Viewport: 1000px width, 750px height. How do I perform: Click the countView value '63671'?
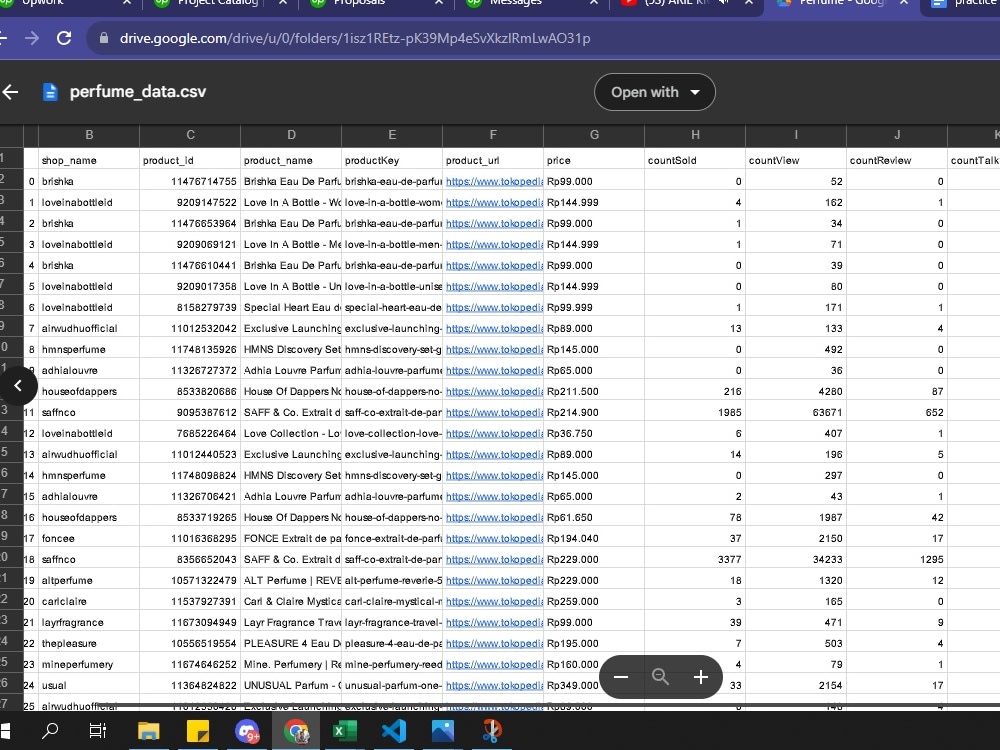796,412
